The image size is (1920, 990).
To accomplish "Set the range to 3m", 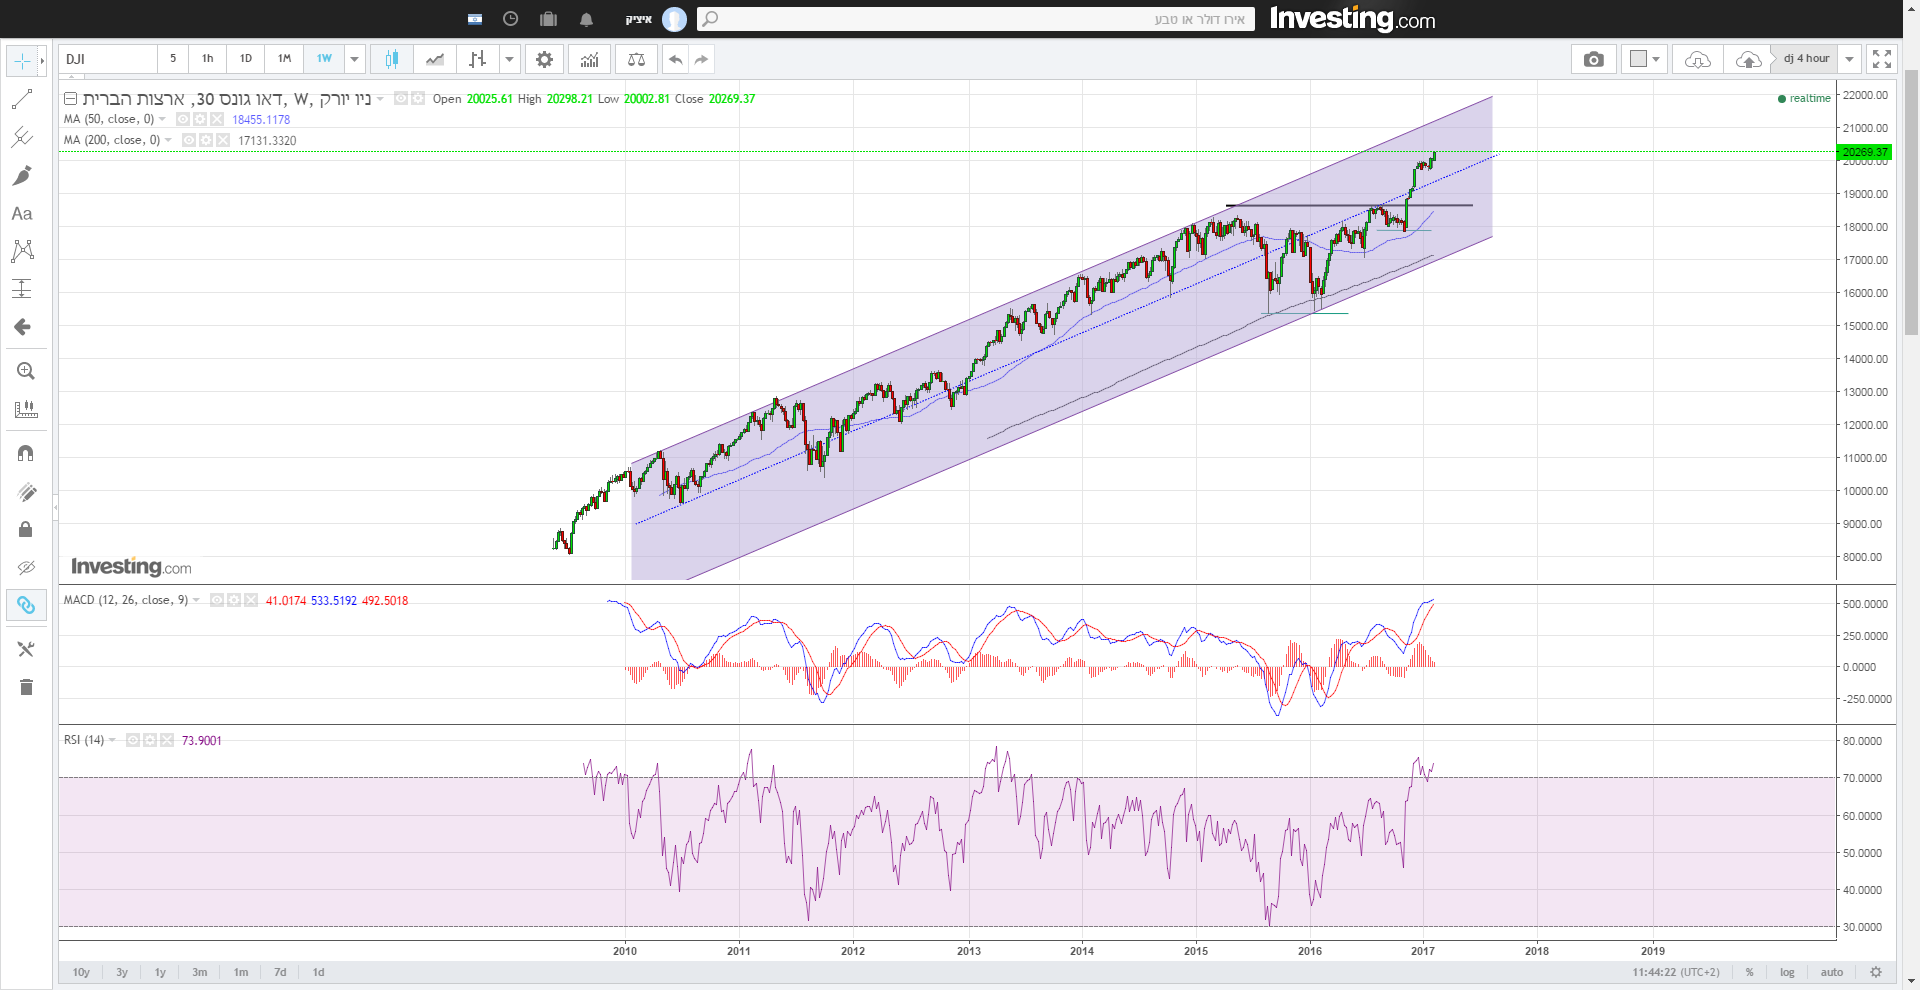I will click(x=200, y=972).
